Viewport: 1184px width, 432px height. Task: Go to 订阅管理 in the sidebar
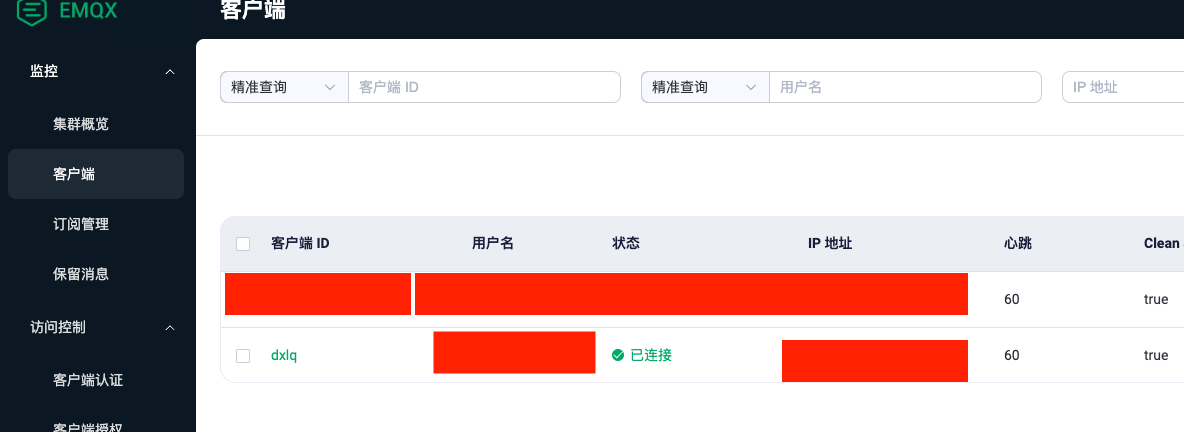(81, 224)
